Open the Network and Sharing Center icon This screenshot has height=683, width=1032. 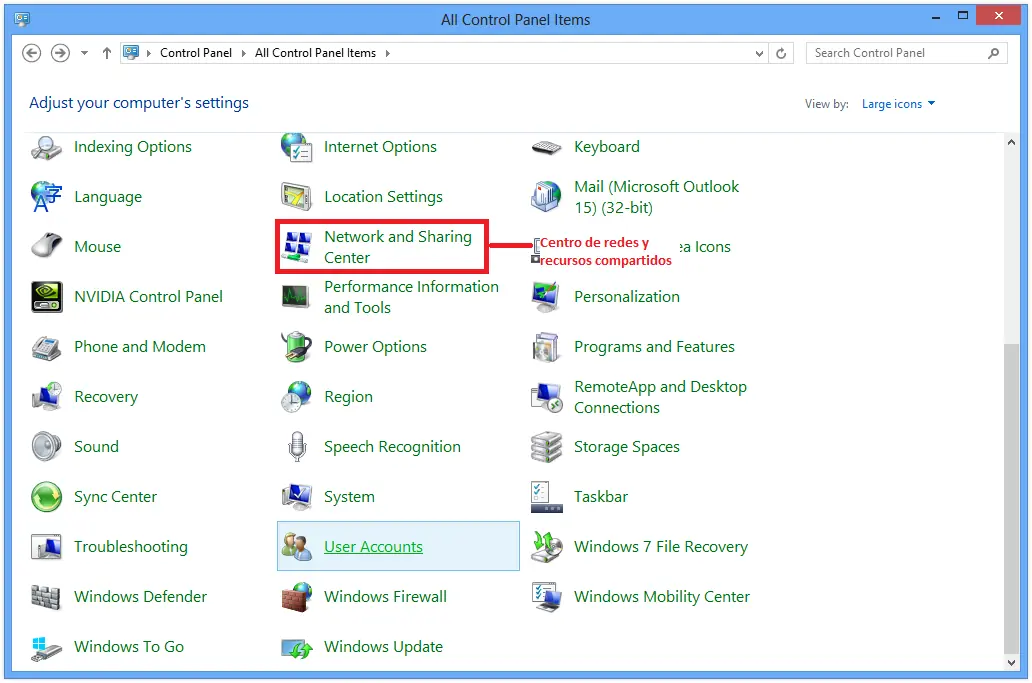[x=296, y=247]
